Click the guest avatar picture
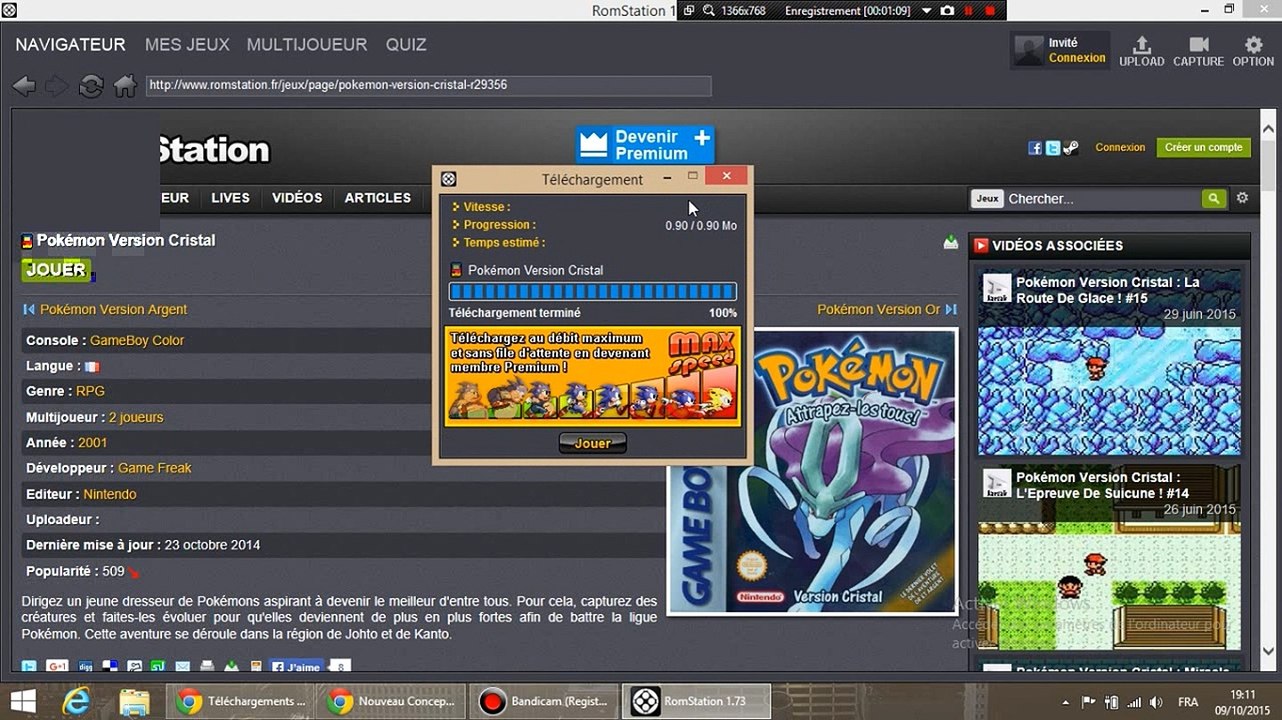Screen dimensions: 1282x720 1028,50
